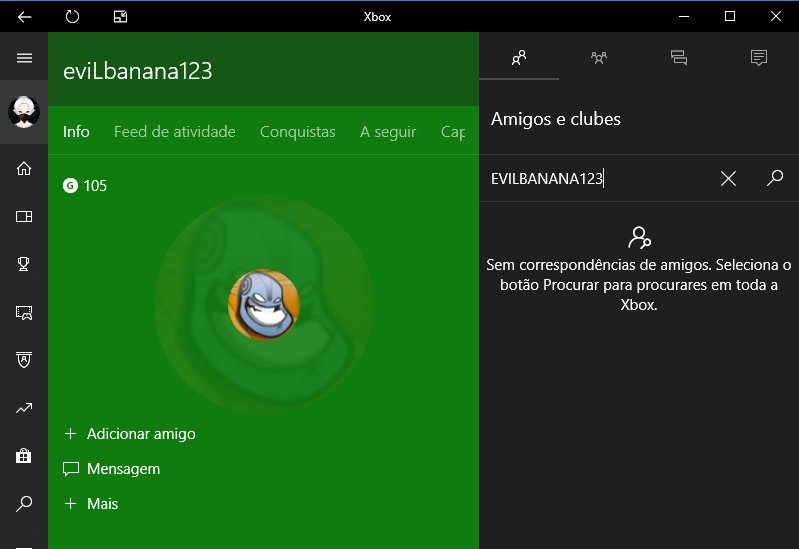Go to Home in the sidebar
Screen dimensions: 799x549
[24, 168]
